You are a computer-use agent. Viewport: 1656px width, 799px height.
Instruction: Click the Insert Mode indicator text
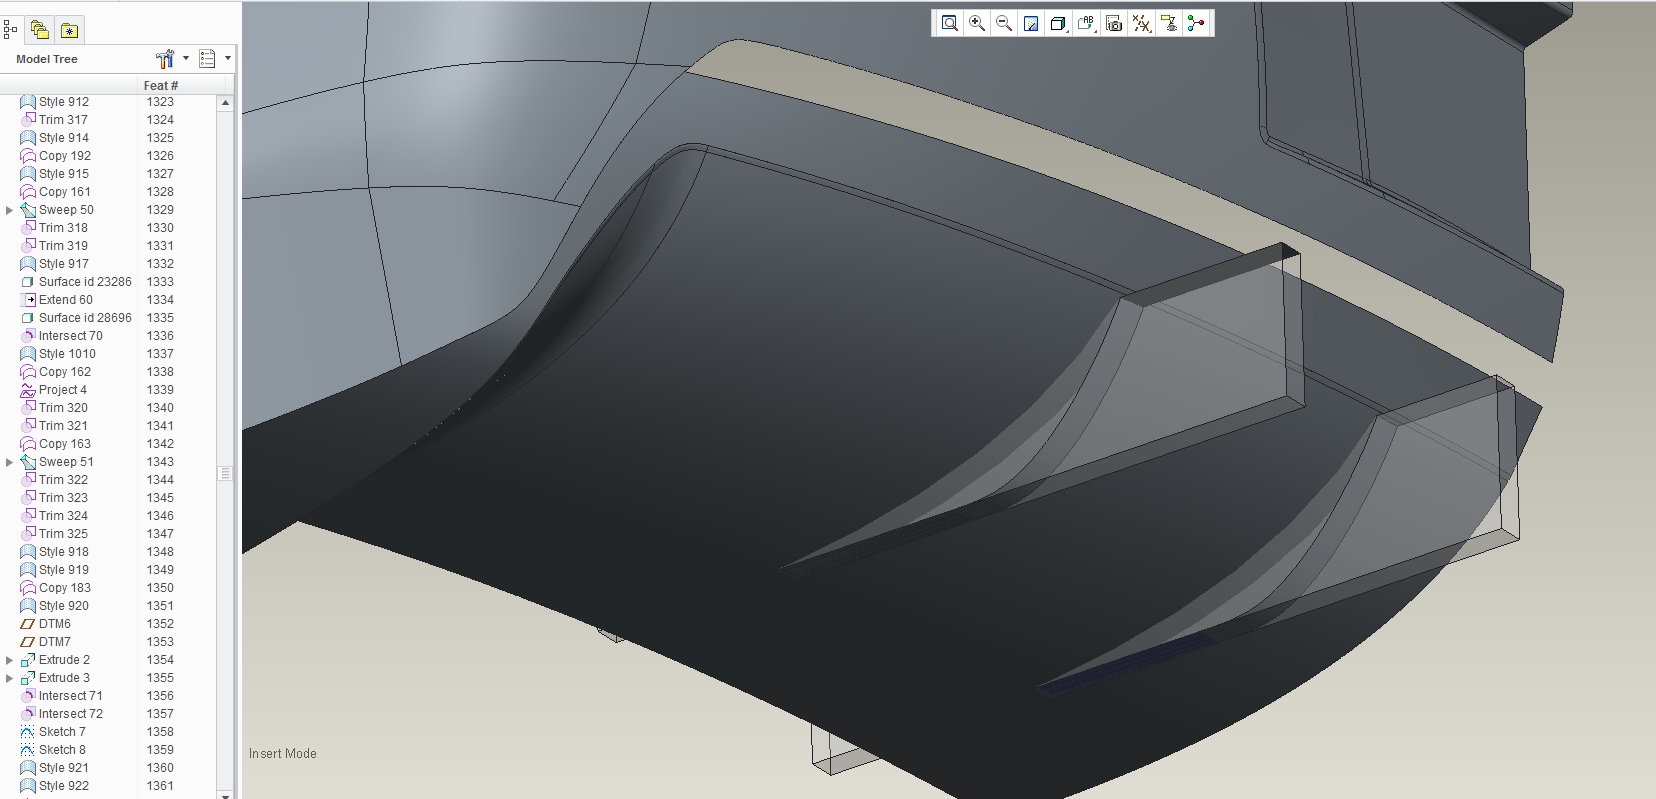(x=283, y=754)
